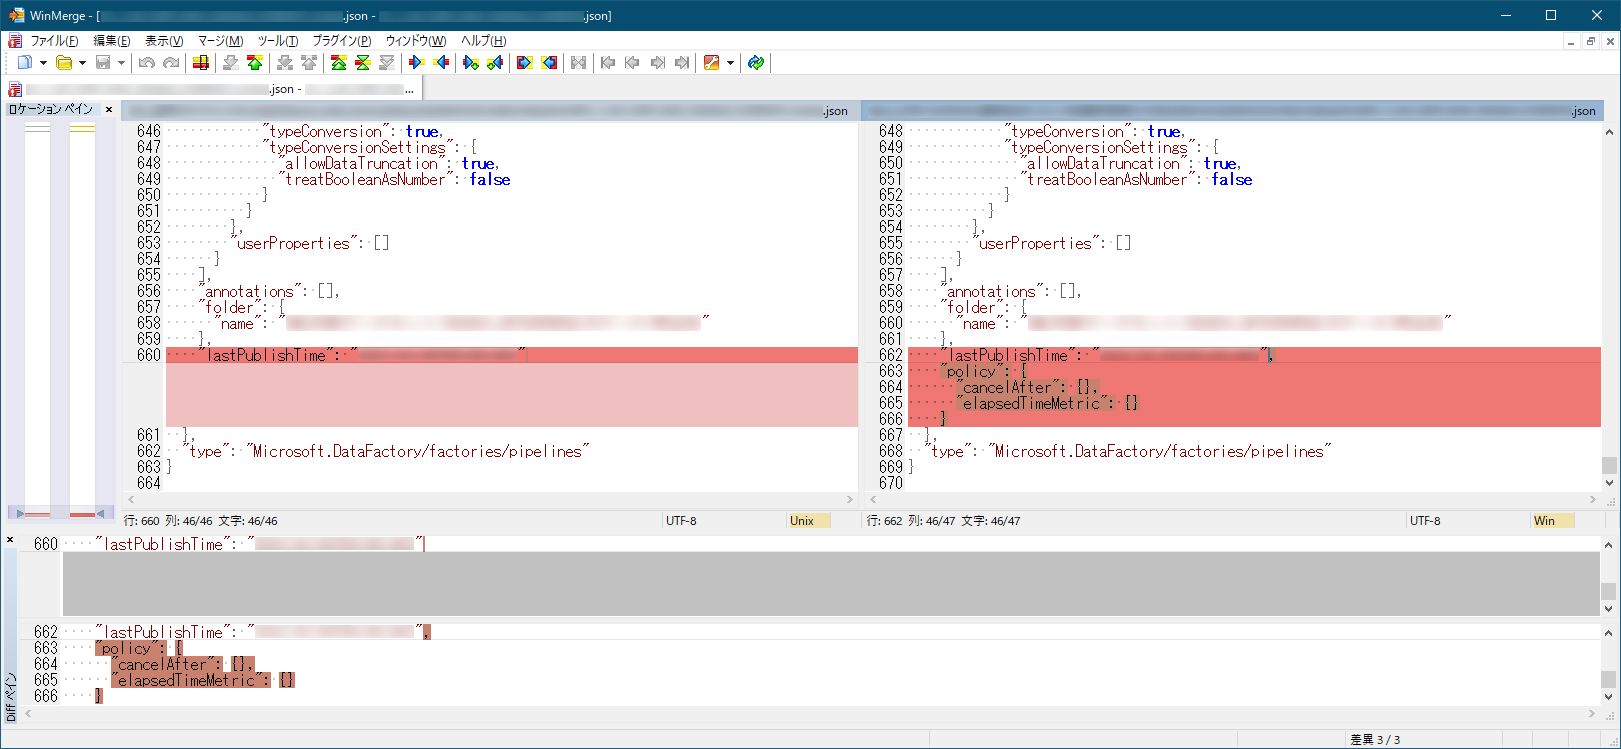Image resolution: width=1621 pixels, height=749 pixels.
Task: Undo the last edit
Action: point(147,63)
